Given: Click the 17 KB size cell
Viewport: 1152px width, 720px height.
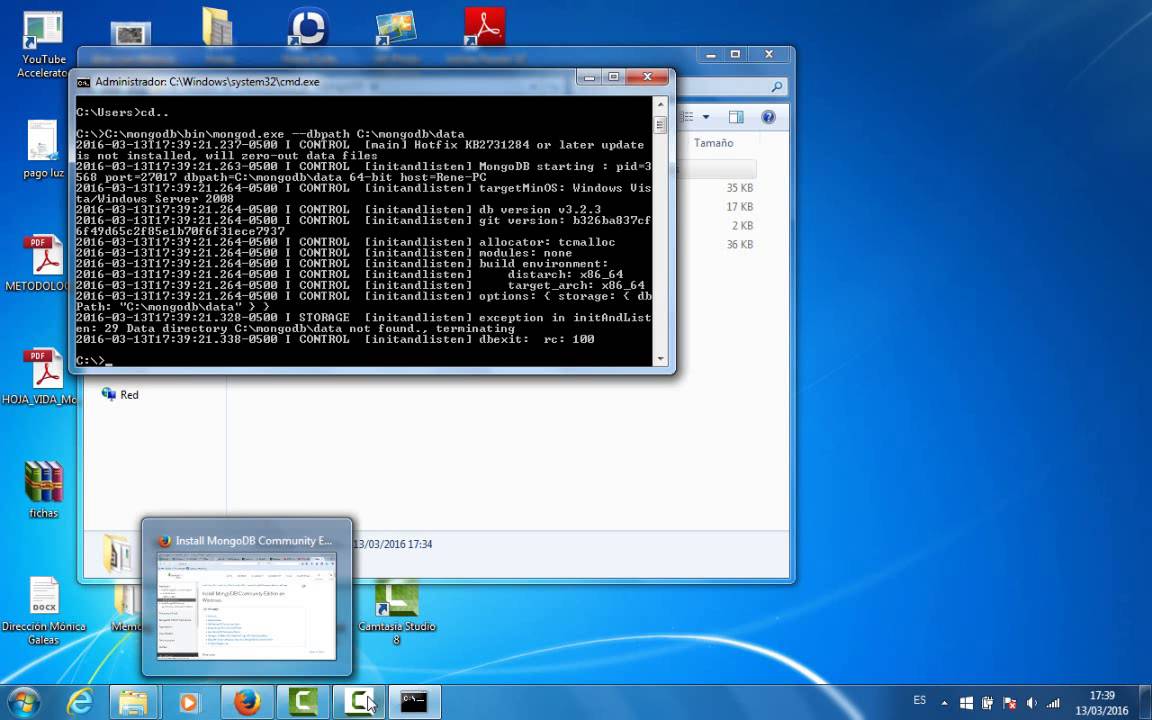Looking at the screenshot, I should pyautogui.click(x=739, y=207).
